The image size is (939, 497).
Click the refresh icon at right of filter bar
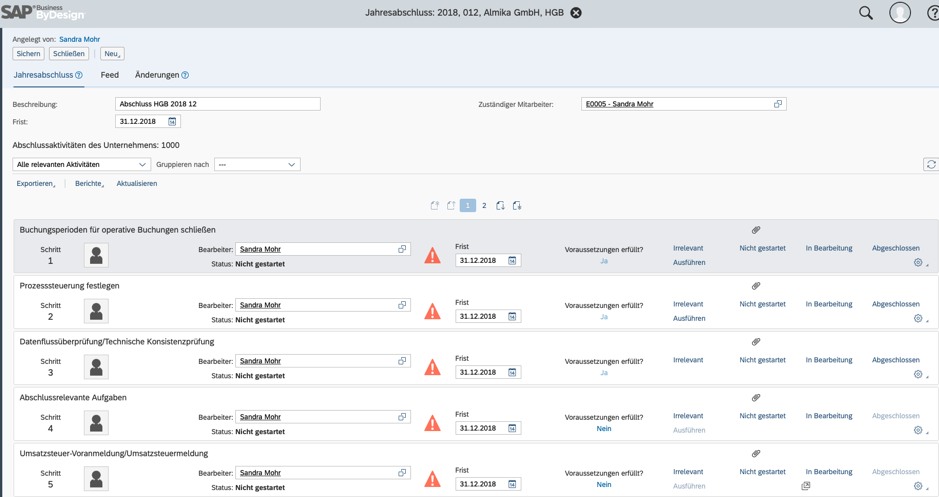click(931, 164)
